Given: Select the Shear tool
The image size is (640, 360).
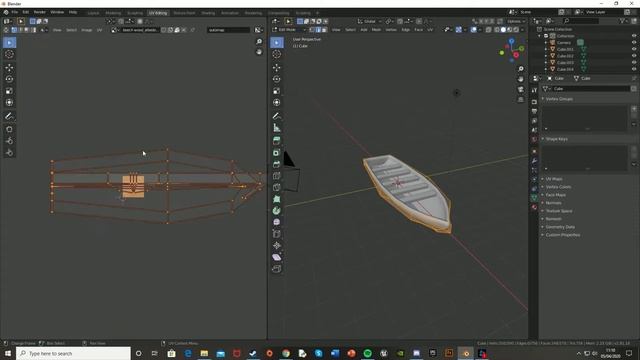Looking at the screenshot, I should 277,257.
